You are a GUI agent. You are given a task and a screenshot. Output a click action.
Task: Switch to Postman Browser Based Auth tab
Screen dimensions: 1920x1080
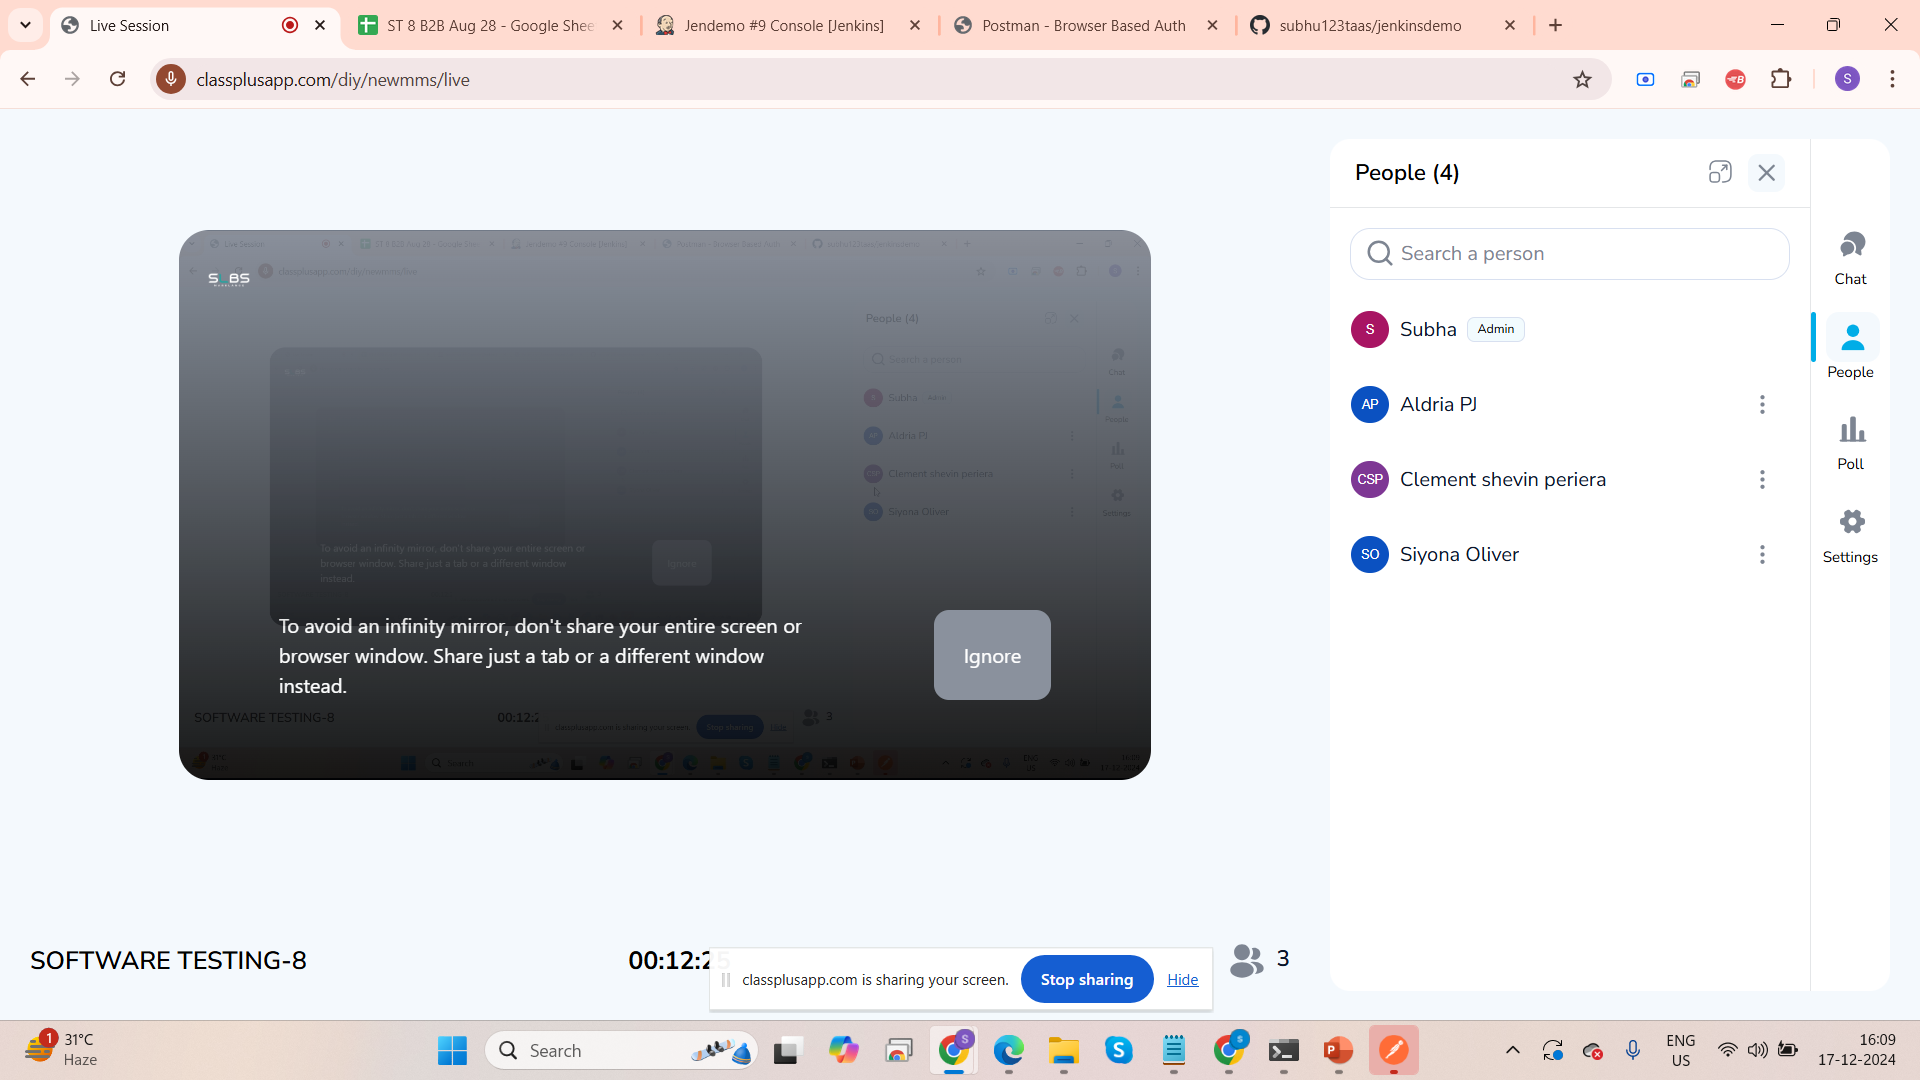(1083, 26)
